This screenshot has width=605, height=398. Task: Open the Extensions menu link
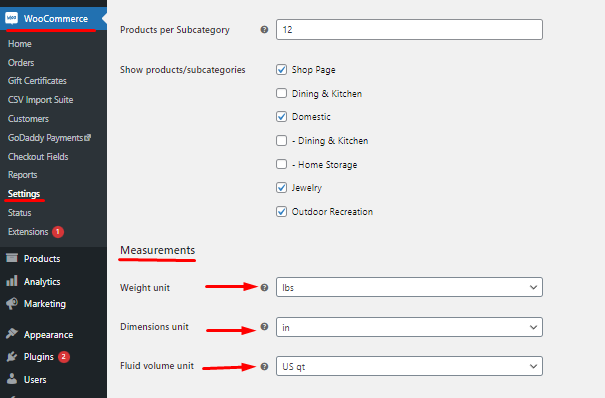click(28, 232)
